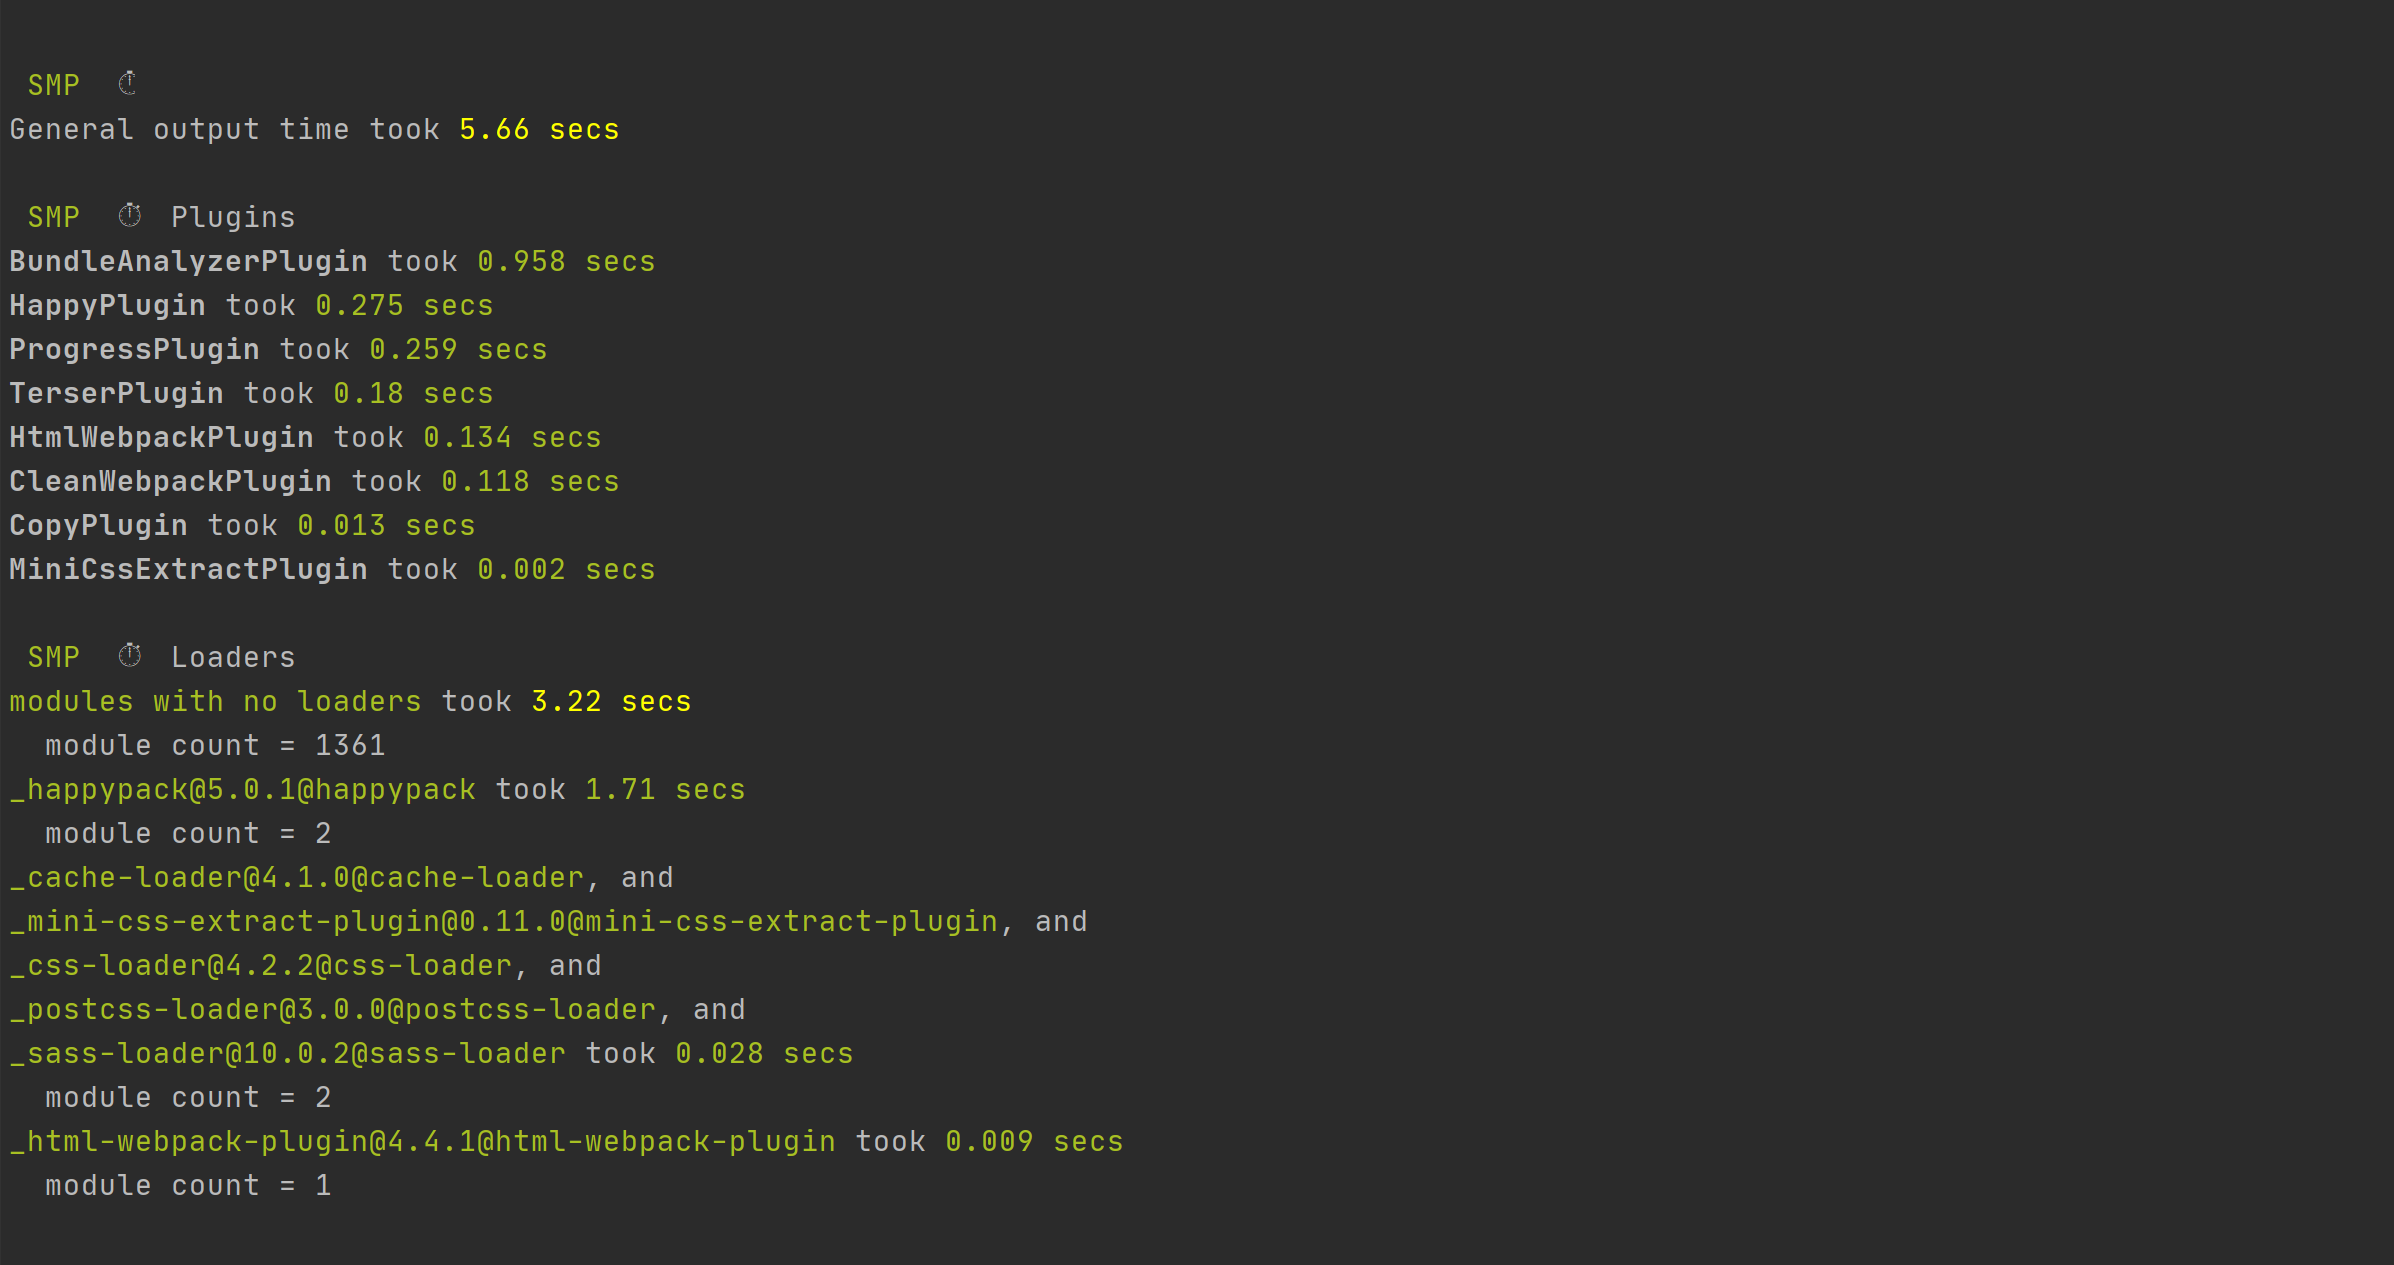Image resolution: width=2394 pixels, height=1265 pixels.
Task: Click the BundleAnalyzerPlugin name
Action: [188, 262]
